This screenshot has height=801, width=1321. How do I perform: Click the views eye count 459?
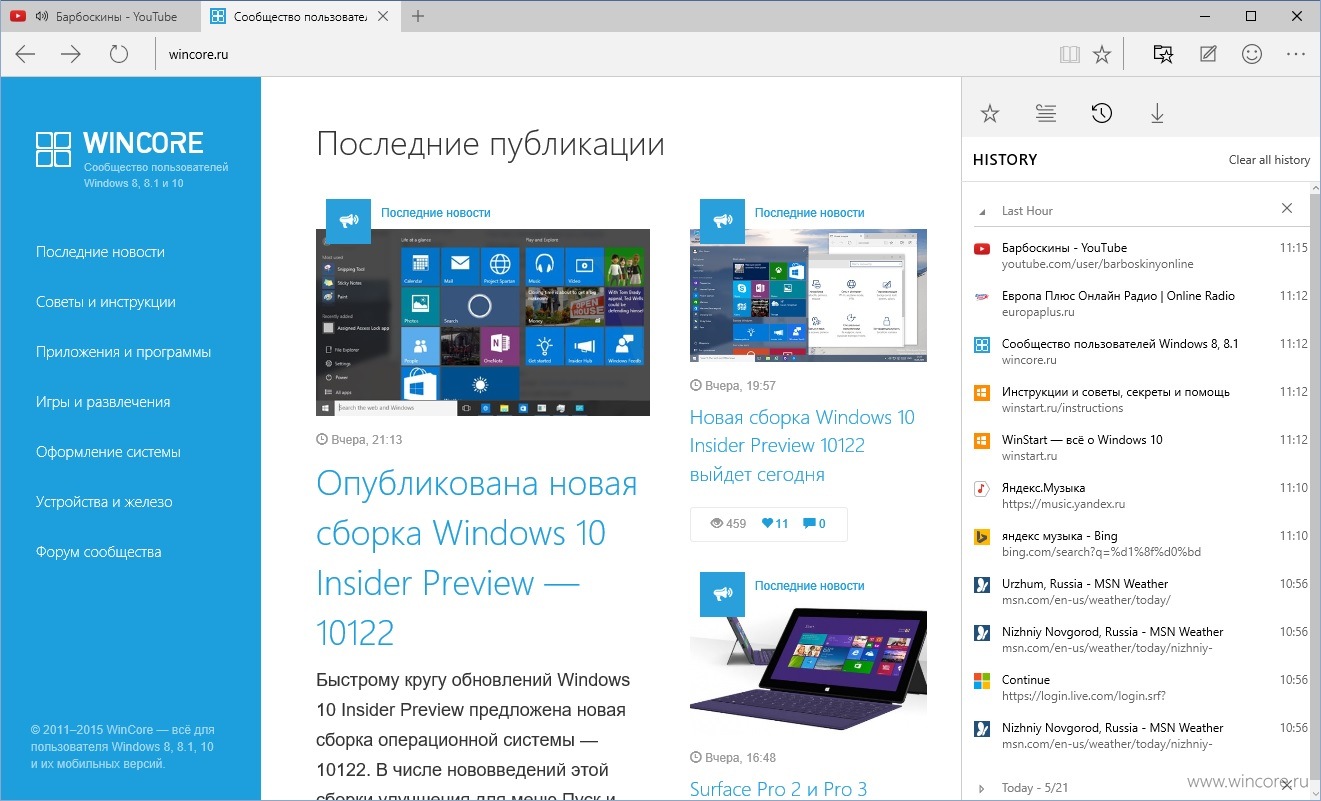728,523
